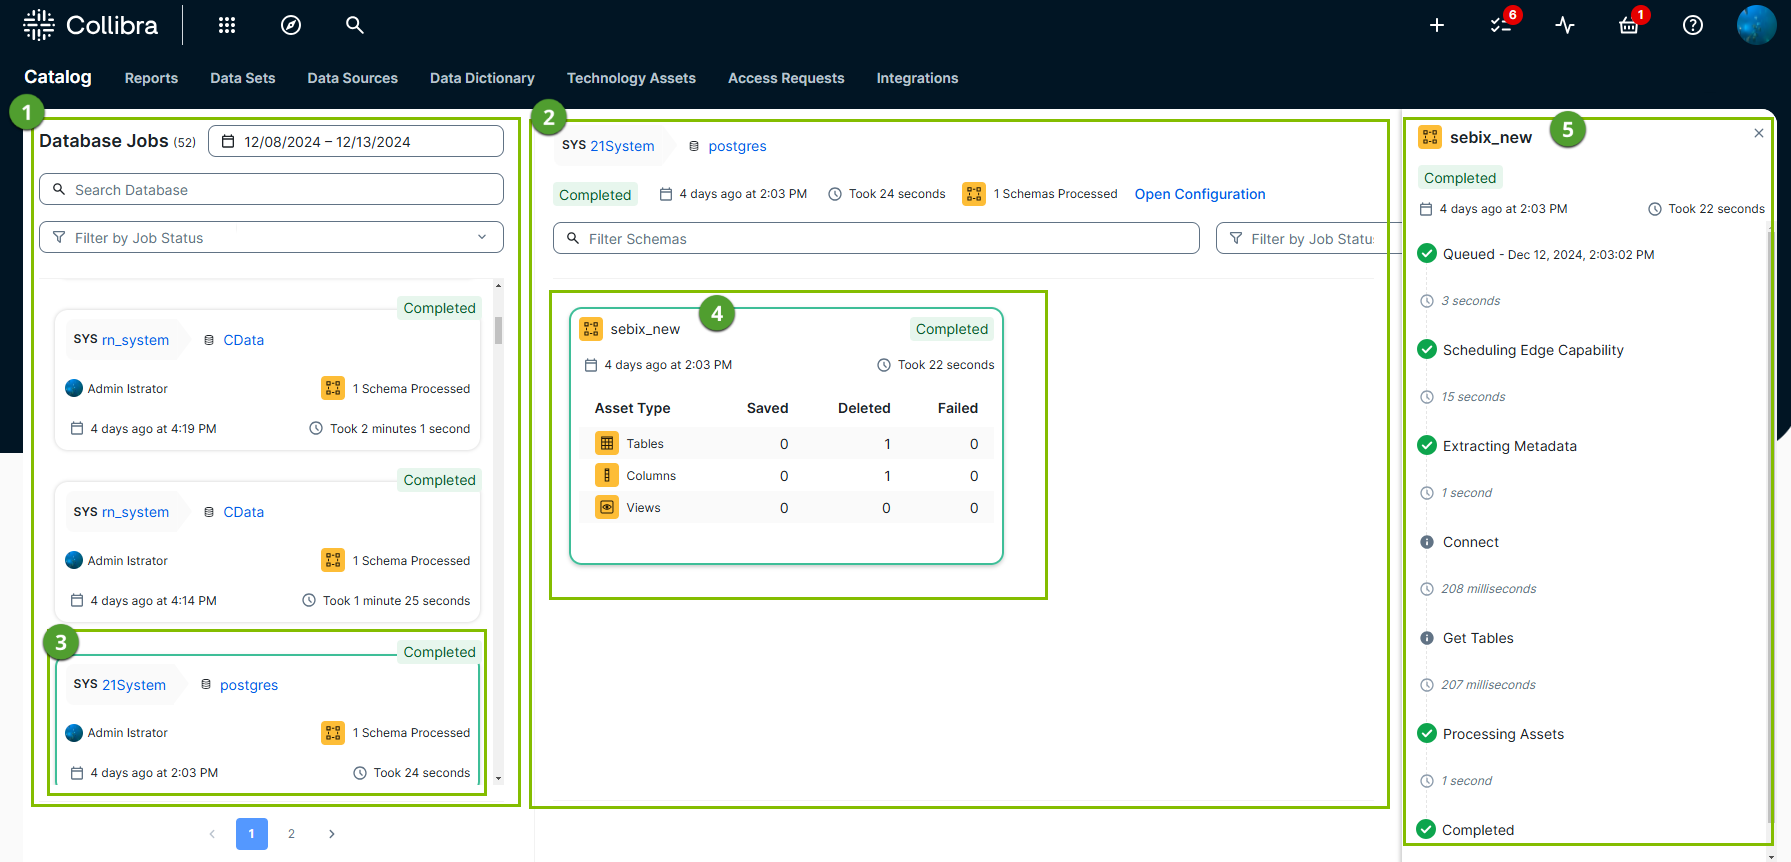Open global search magnifier icon
The image size is (1791, 862).
354,25
